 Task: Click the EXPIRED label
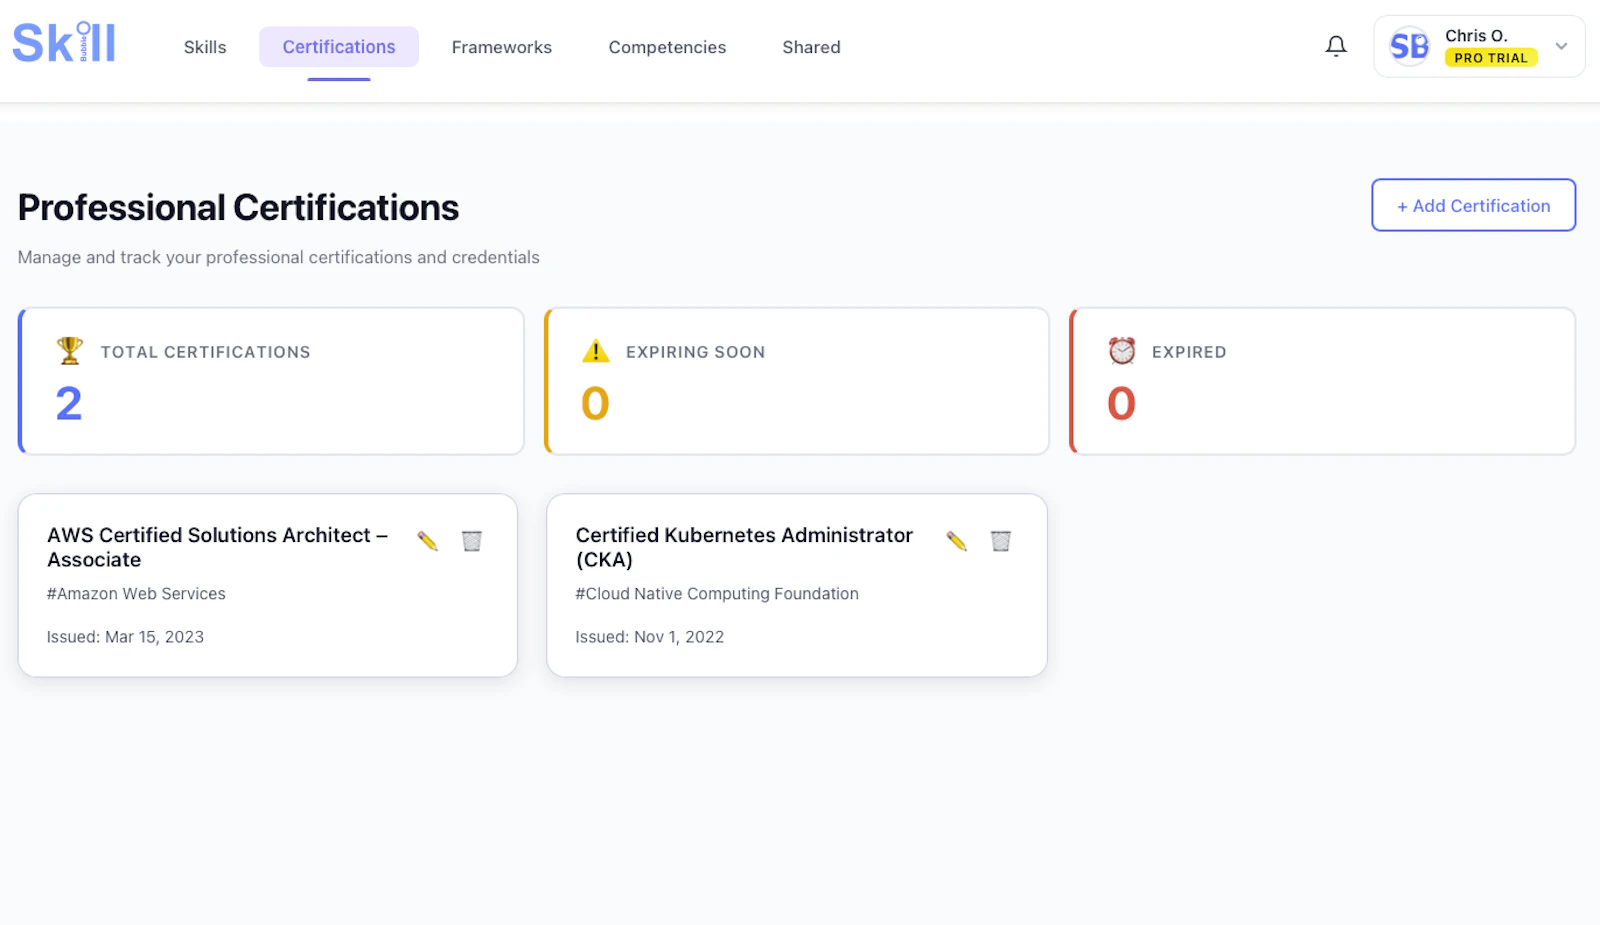click(x=1188, y=352)
